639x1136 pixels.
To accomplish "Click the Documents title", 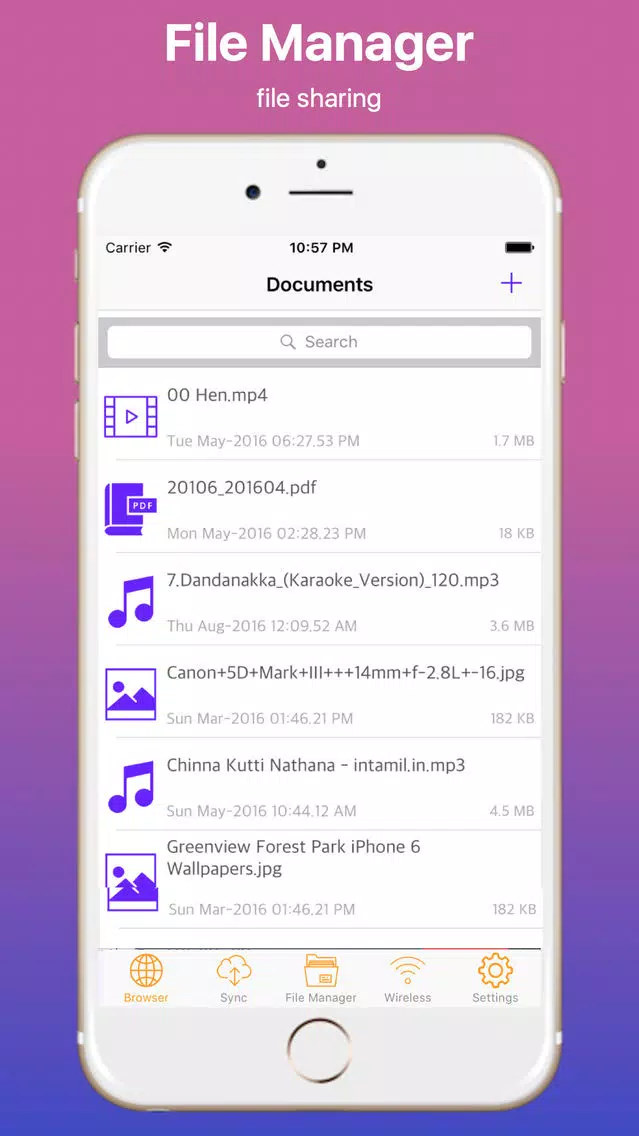I will (x=320, y=285).
